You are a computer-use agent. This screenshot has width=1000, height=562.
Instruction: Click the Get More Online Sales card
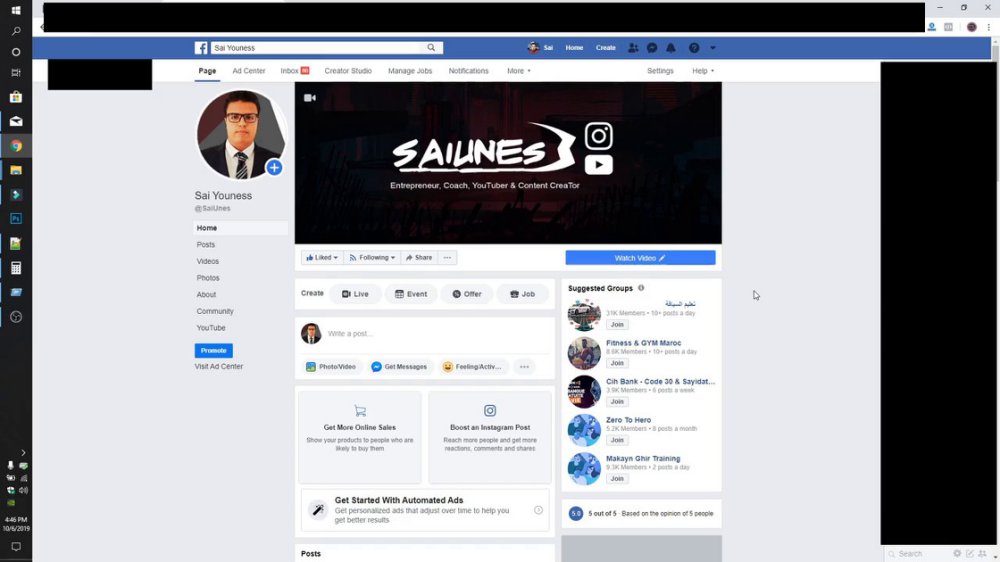pos(360,437)
